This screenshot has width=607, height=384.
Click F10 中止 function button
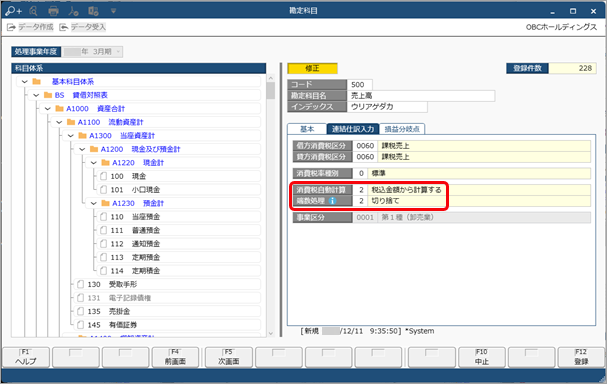tap(482, 357)
